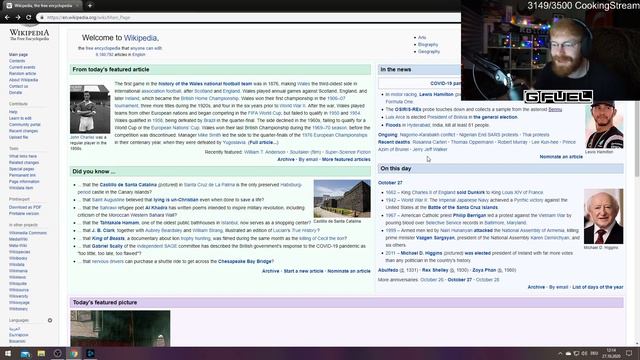
Task: Open the Wikiquote sister project link
Action: [x=18, y=284]
